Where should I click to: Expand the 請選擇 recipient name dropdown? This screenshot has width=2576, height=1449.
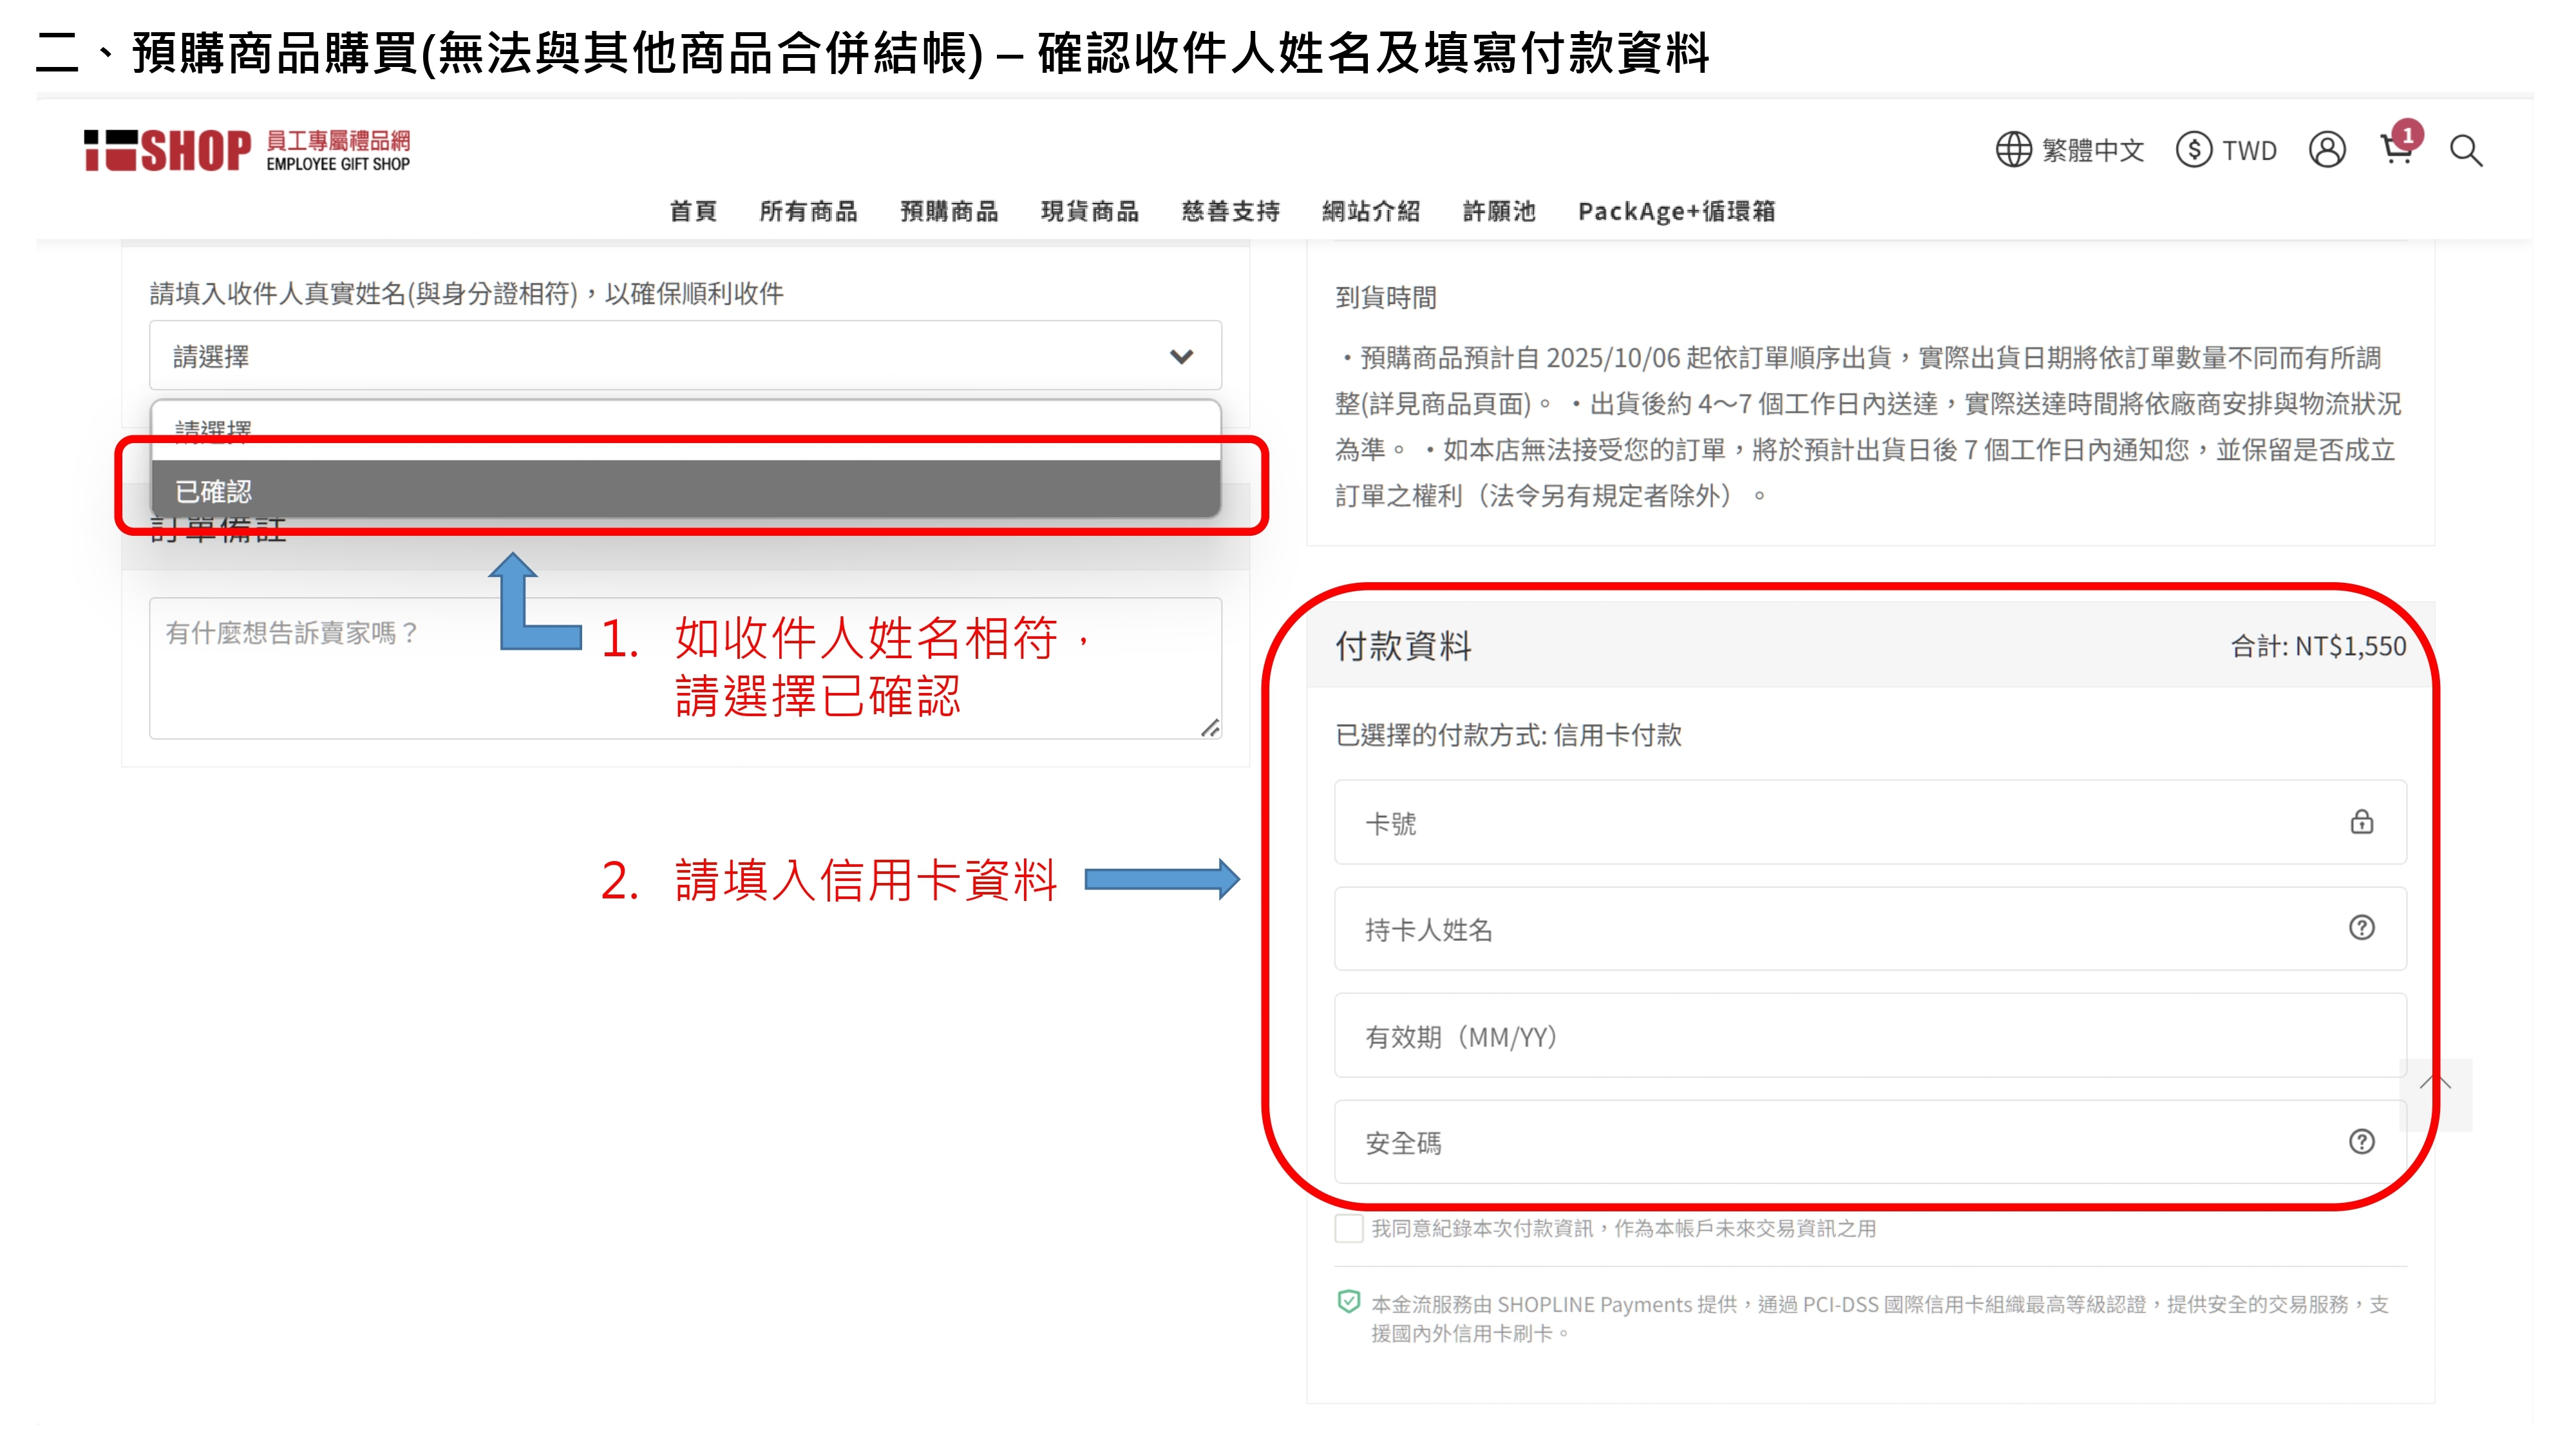tap(685, 356)
